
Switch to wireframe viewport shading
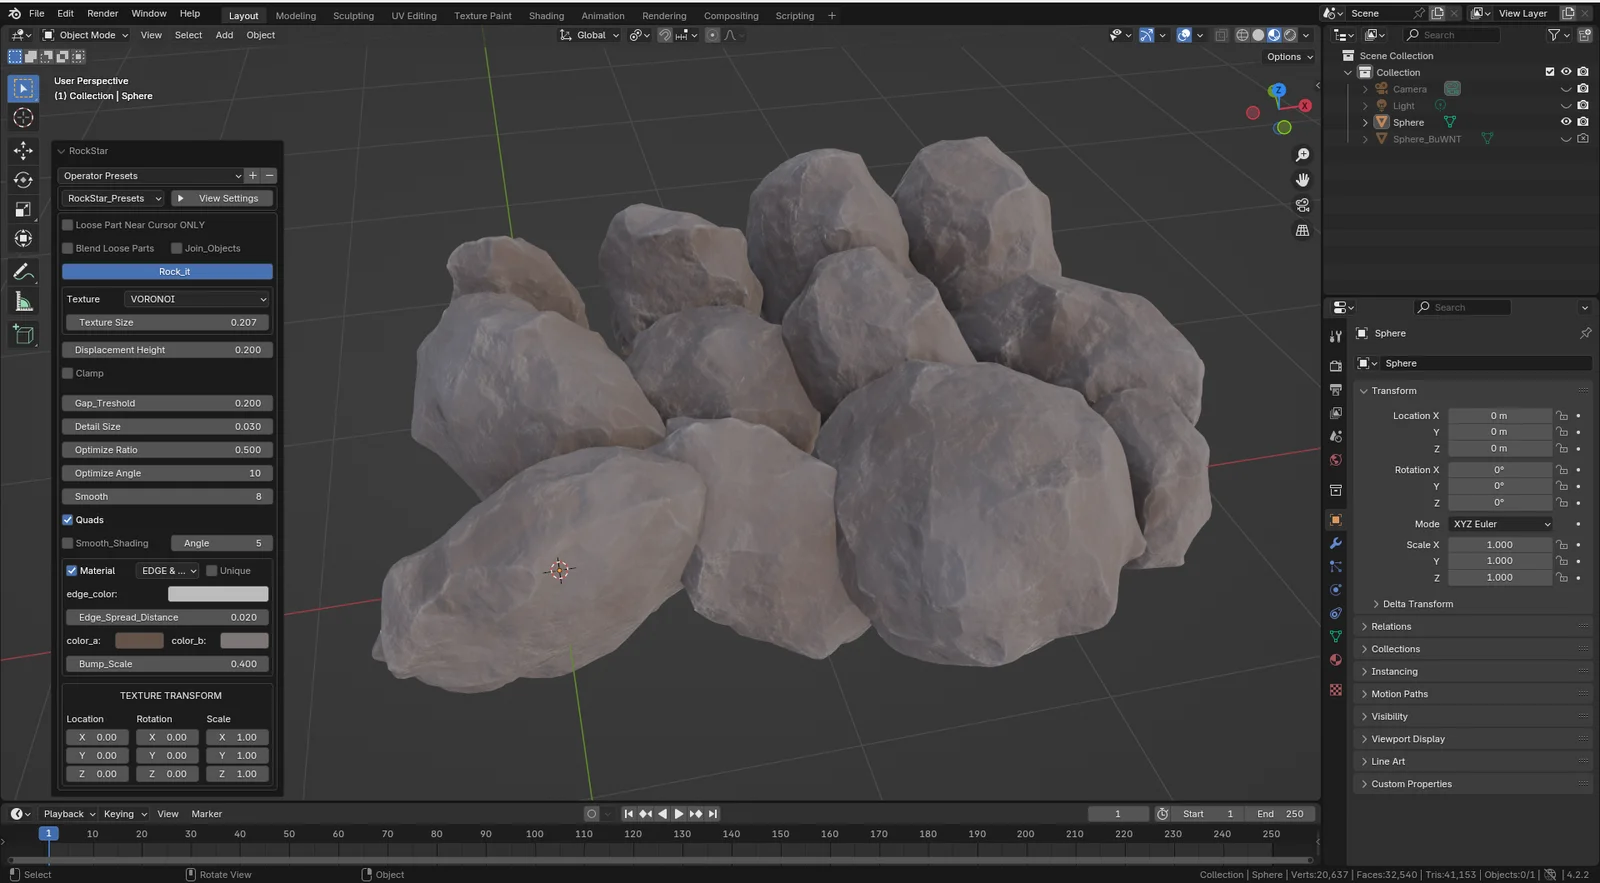pos(1242,35)
